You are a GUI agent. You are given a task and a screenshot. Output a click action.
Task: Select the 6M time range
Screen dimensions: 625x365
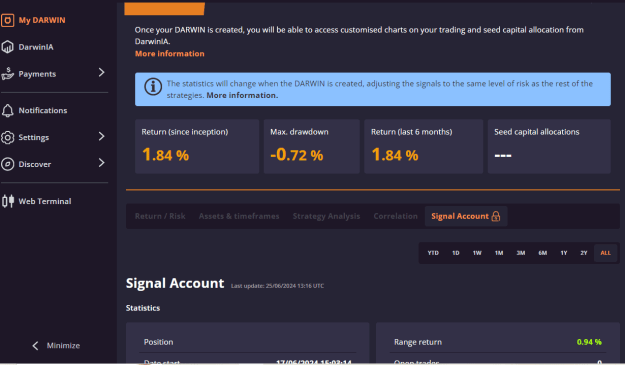[x=542, y=253]
